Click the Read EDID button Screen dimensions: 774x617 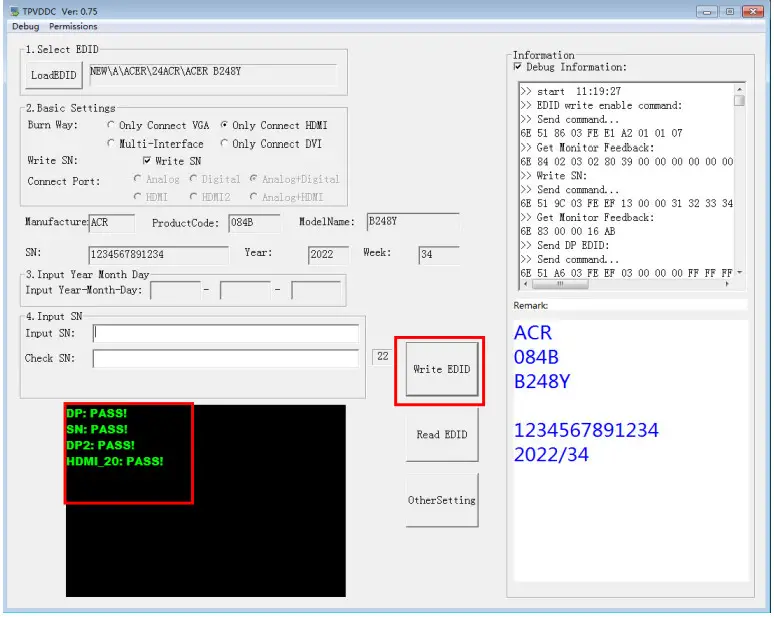(x=442, y=435)
